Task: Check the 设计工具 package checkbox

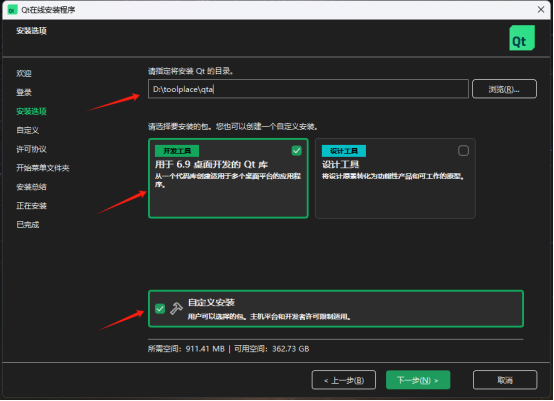Action: click(463, 151)
